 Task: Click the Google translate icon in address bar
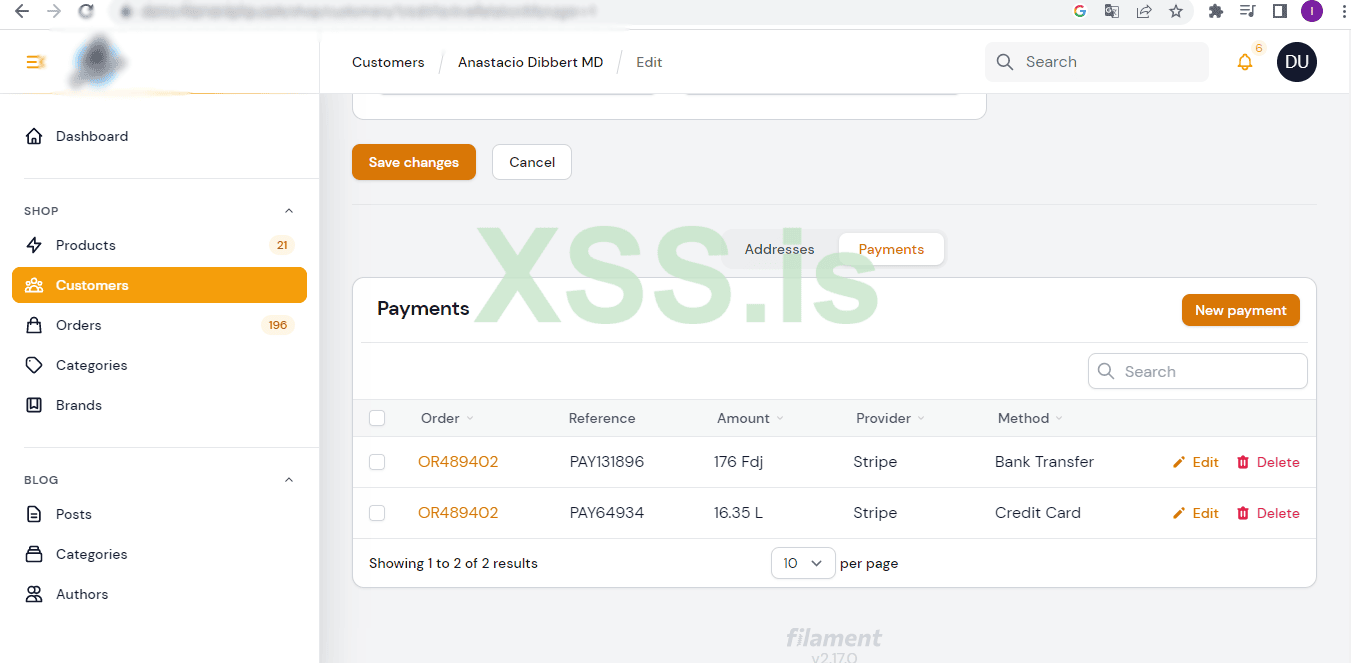tap(1112, 11)
